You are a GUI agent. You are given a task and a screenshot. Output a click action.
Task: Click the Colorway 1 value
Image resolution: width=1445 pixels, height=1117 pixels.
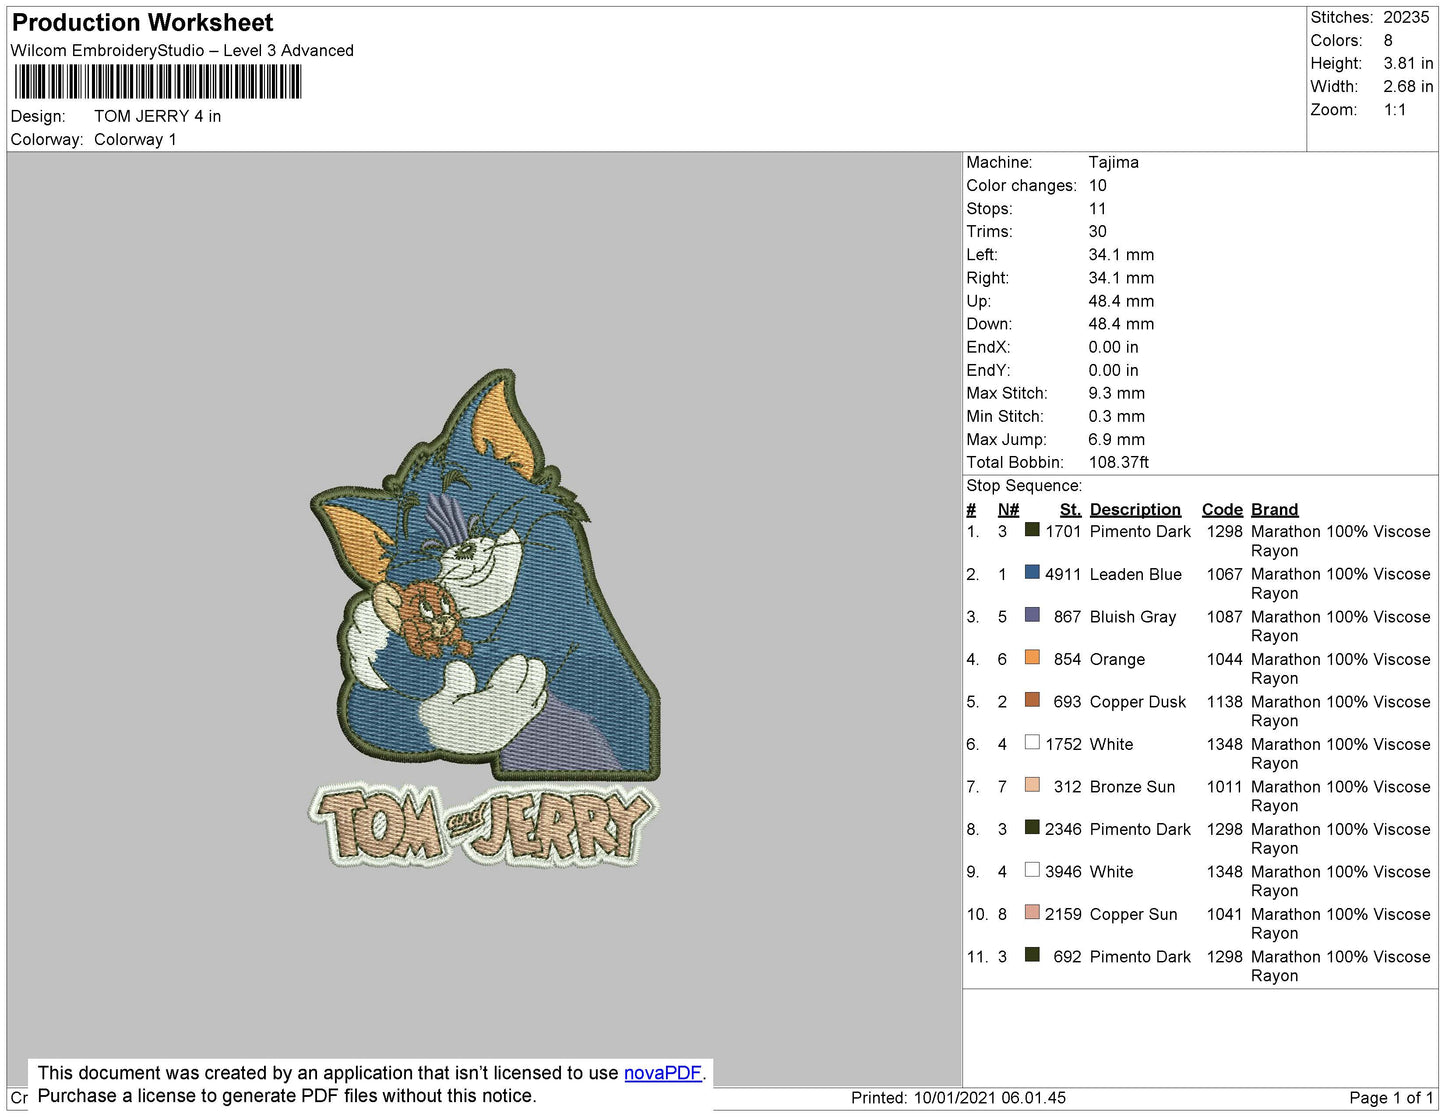[135, 139]
